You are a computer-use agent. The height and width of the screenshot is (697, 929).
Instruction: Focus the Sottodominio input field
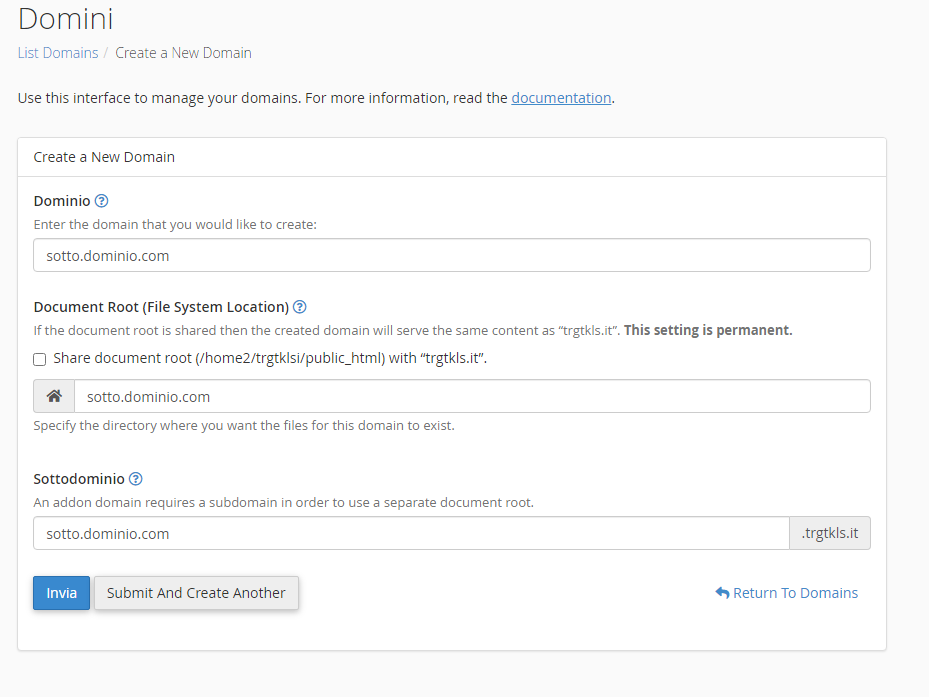[x=411, y=533]
